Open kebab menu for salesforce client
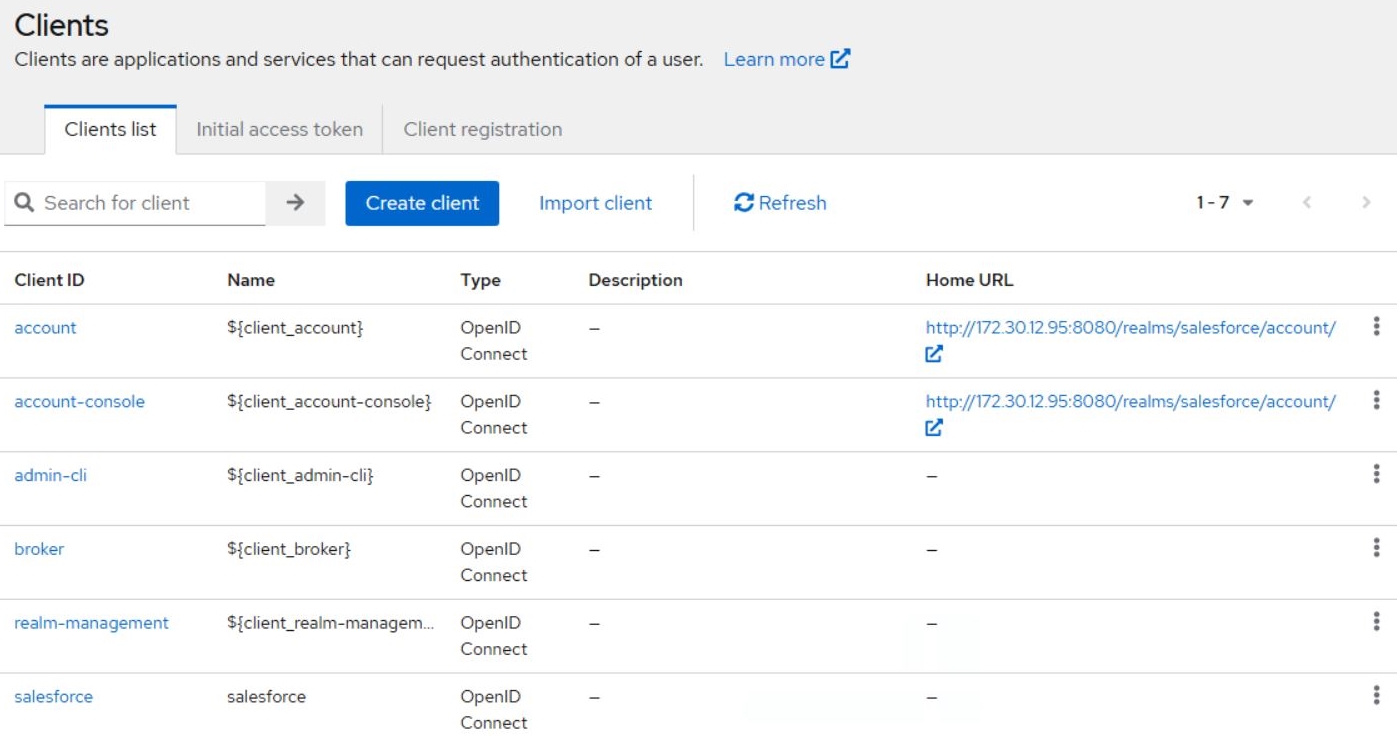Image resolution: width=1397 pixels, height=736 pixels. [x=1376, y=696]
